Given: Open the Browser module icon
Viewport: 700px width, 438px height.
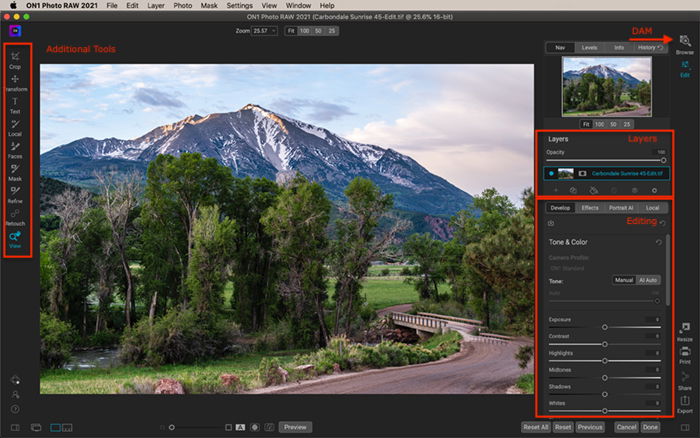Looking at the screenshot, I should pos(684,45).
